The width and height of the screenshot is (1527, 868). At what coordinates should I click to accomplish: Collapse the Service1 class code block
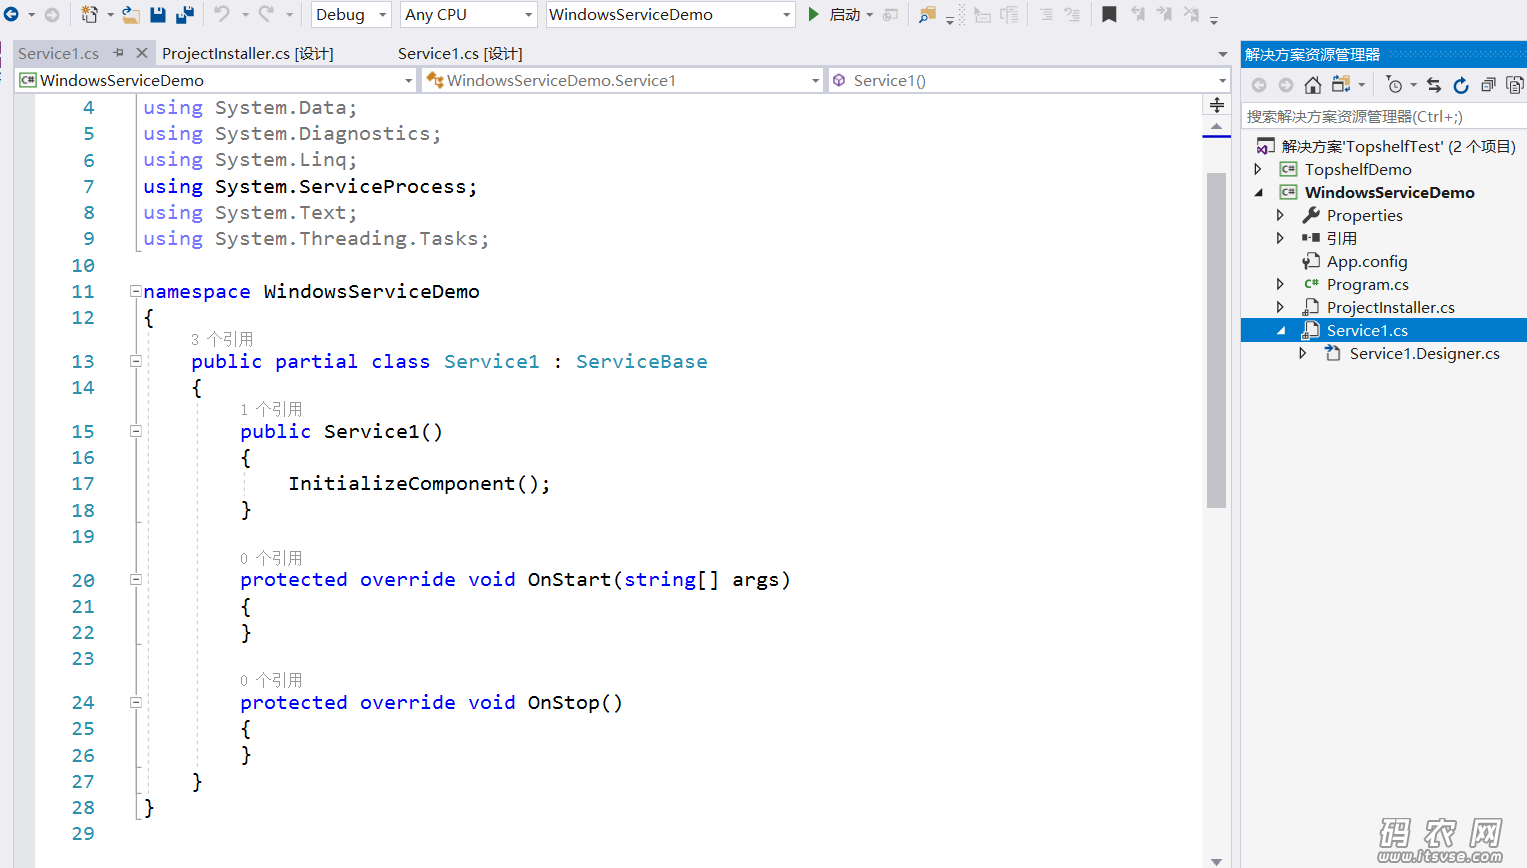(x=135, y=361)
